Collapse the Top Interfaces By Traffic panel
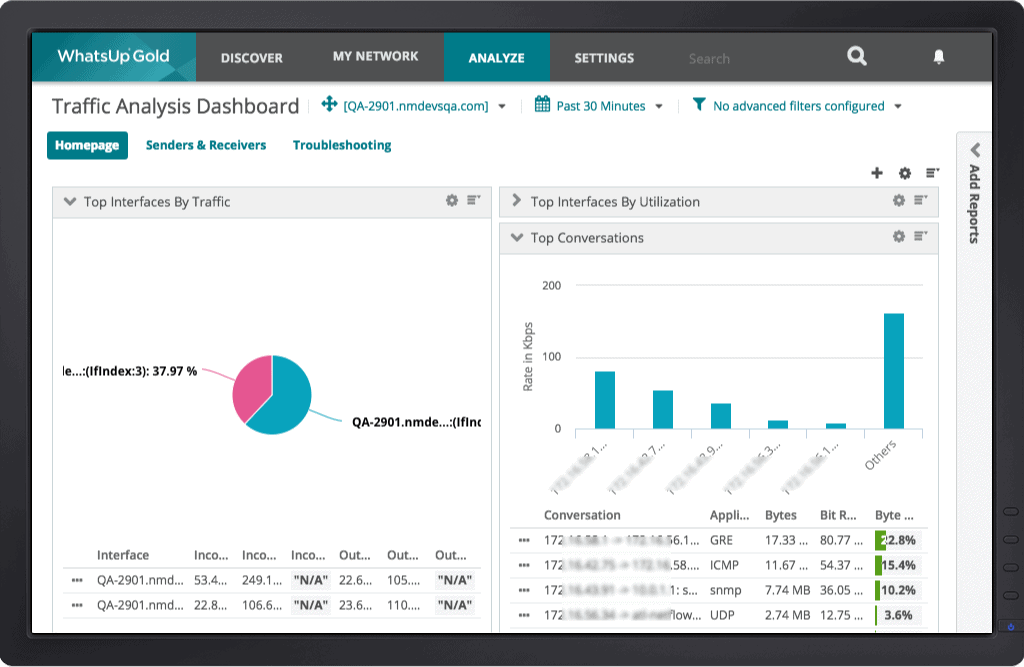This screenshot has width=1024, height=667. click(70, 202)
